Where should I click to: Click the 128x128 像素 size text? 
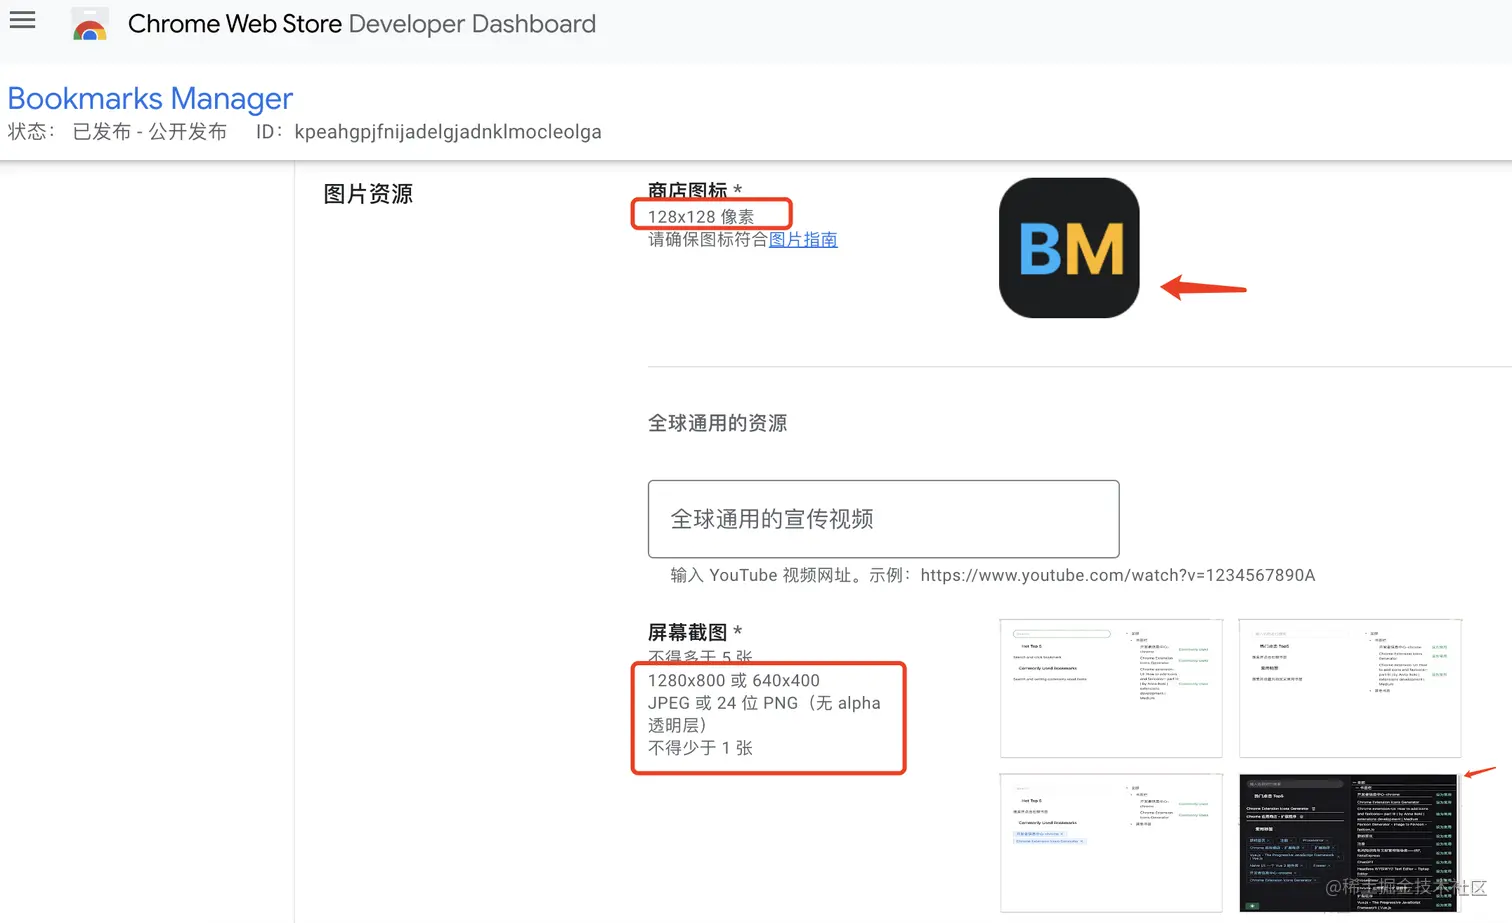[701, 216]
